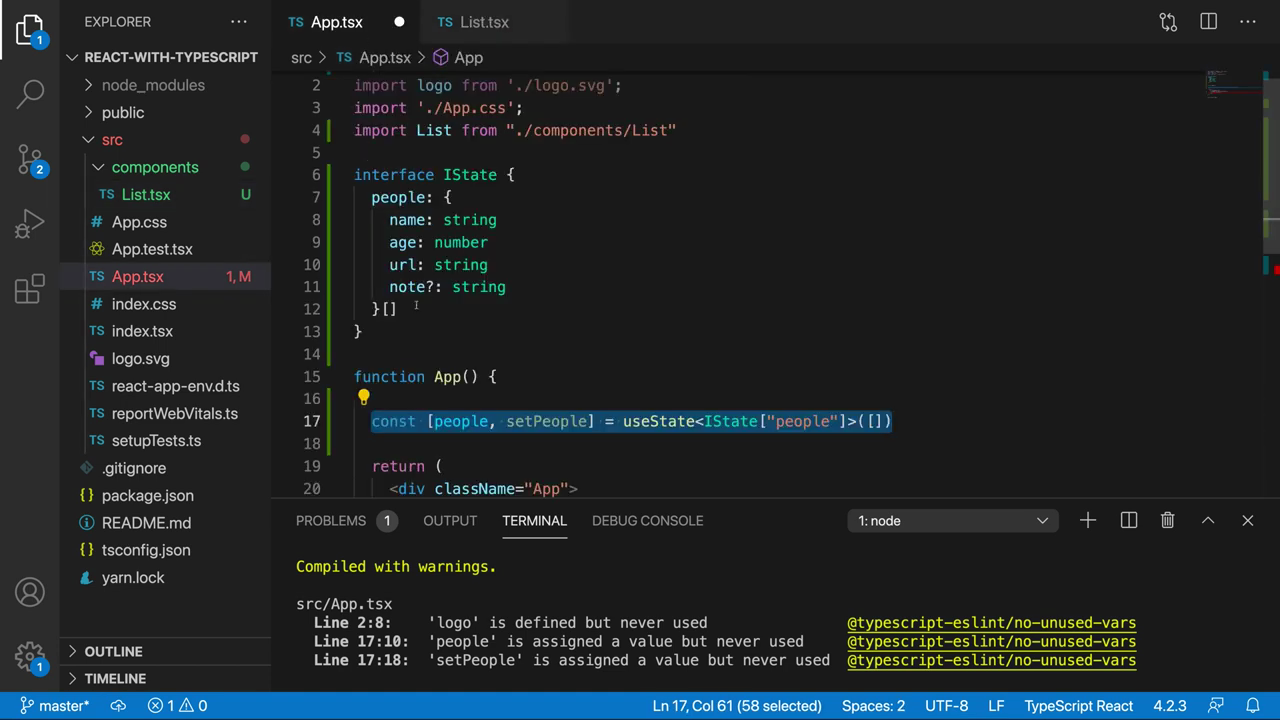
Task: Open the Search view in the activity bar
Action: [x=30, y=93]
